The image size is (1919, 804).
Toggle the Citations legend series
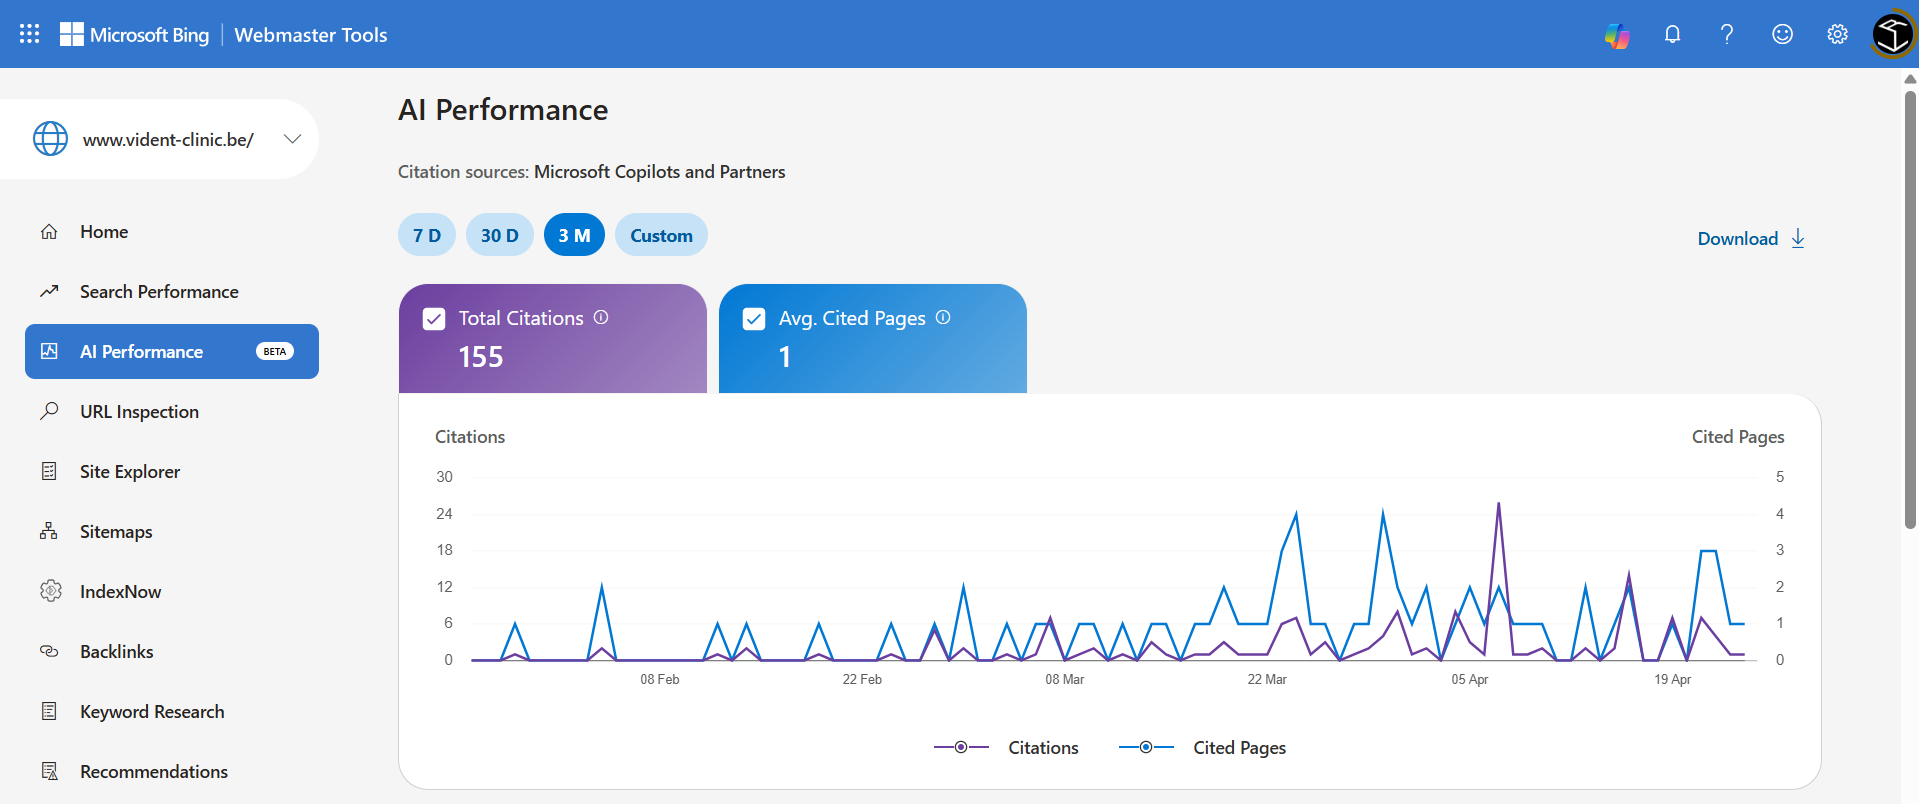1006,748
